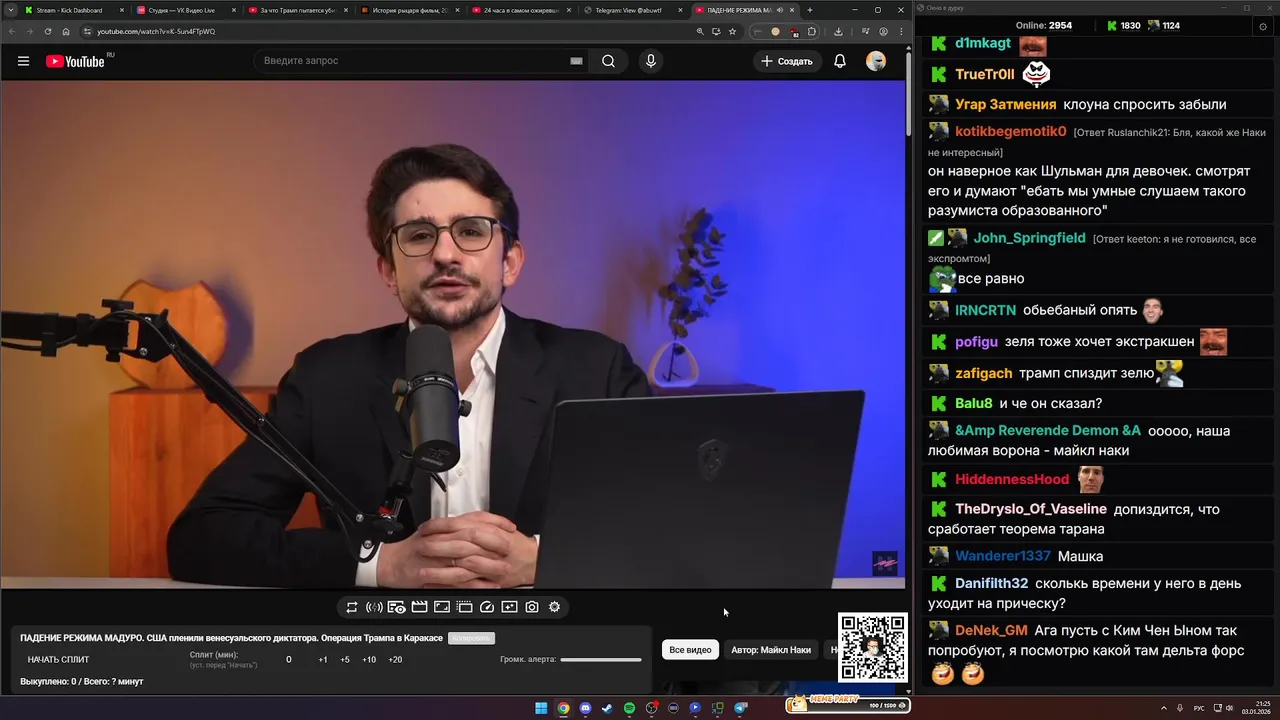
Task: Open the Chrome profile icon
Action: [x=883, y=31]
